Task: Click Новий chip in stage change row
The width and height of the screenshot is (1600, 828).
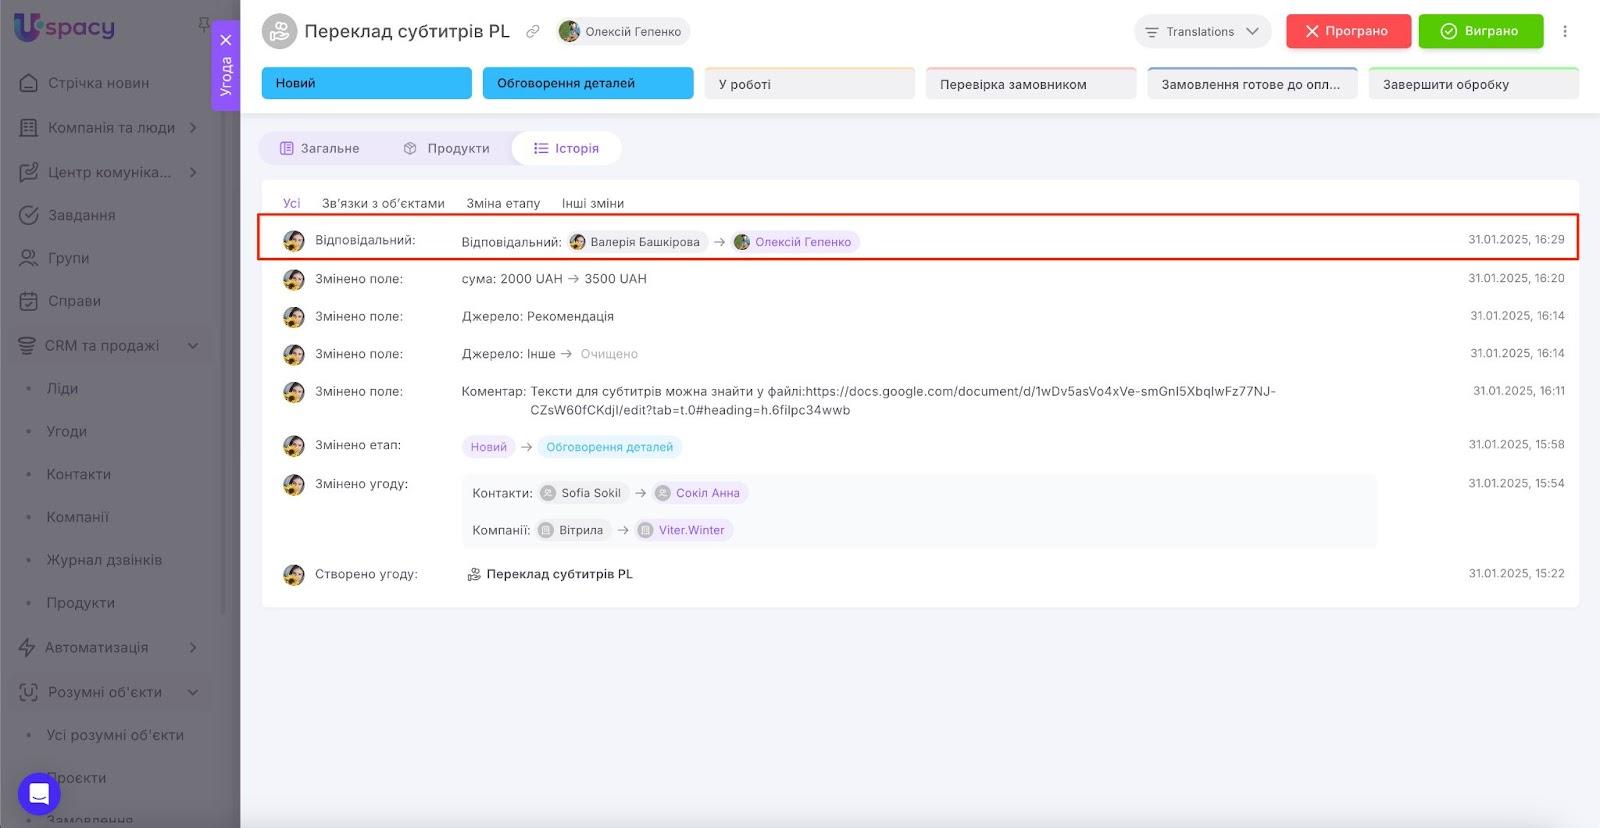Action: [488, 447]
